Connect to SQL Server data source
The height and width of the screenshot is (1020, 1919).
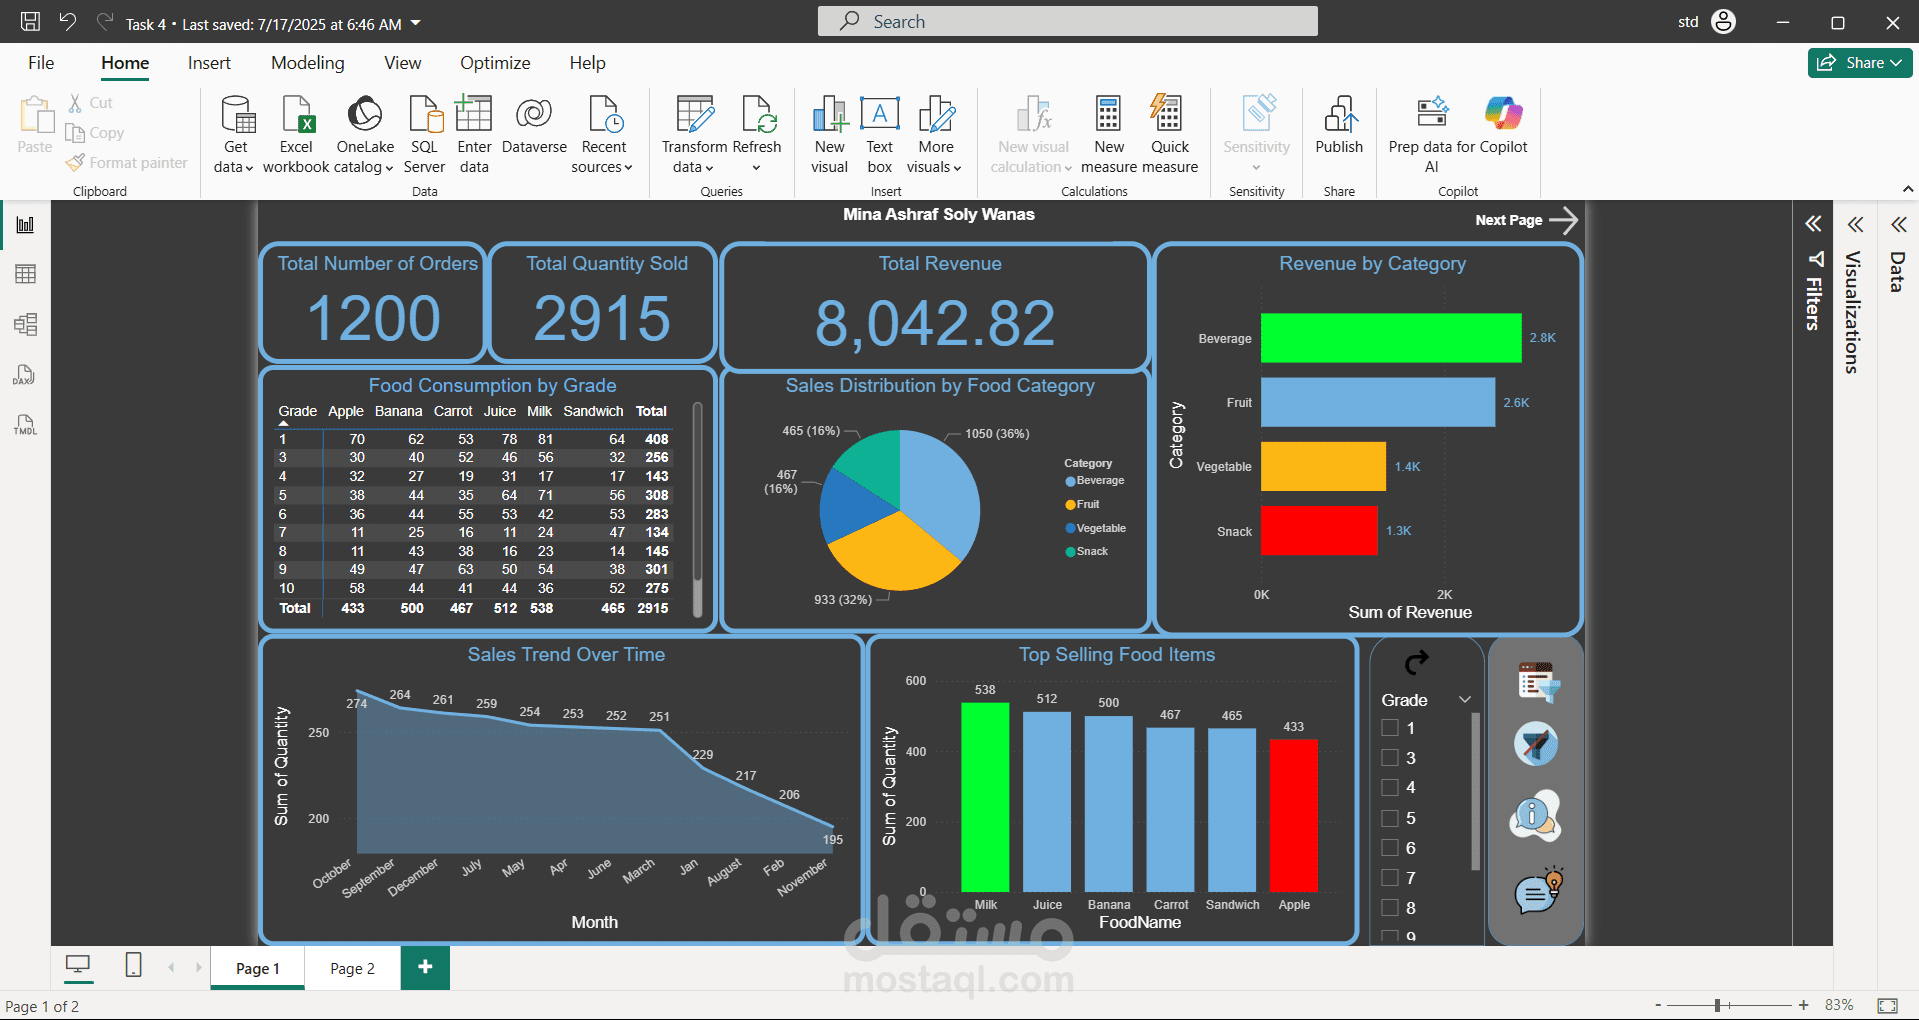tap(424, 133)
